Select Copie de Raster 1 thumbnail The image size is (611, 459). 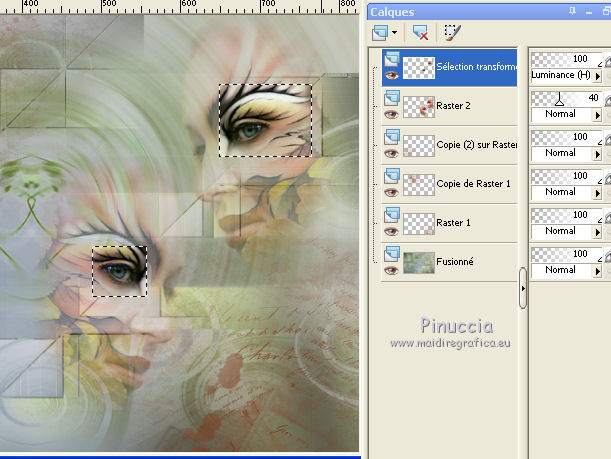click(419, 185)
